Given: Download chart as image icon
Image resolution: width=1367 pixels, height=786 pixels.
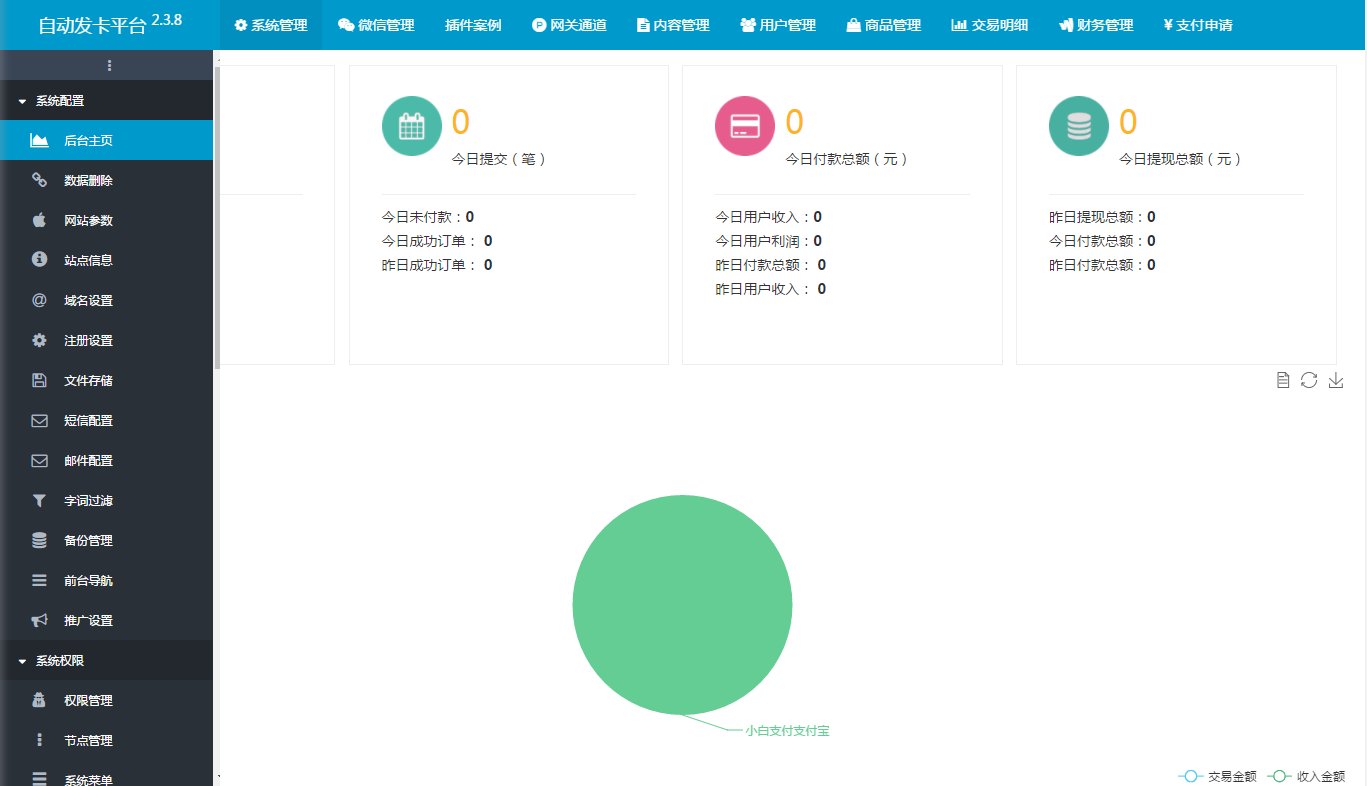Looking at the screenshot, I should [1336, 380].
